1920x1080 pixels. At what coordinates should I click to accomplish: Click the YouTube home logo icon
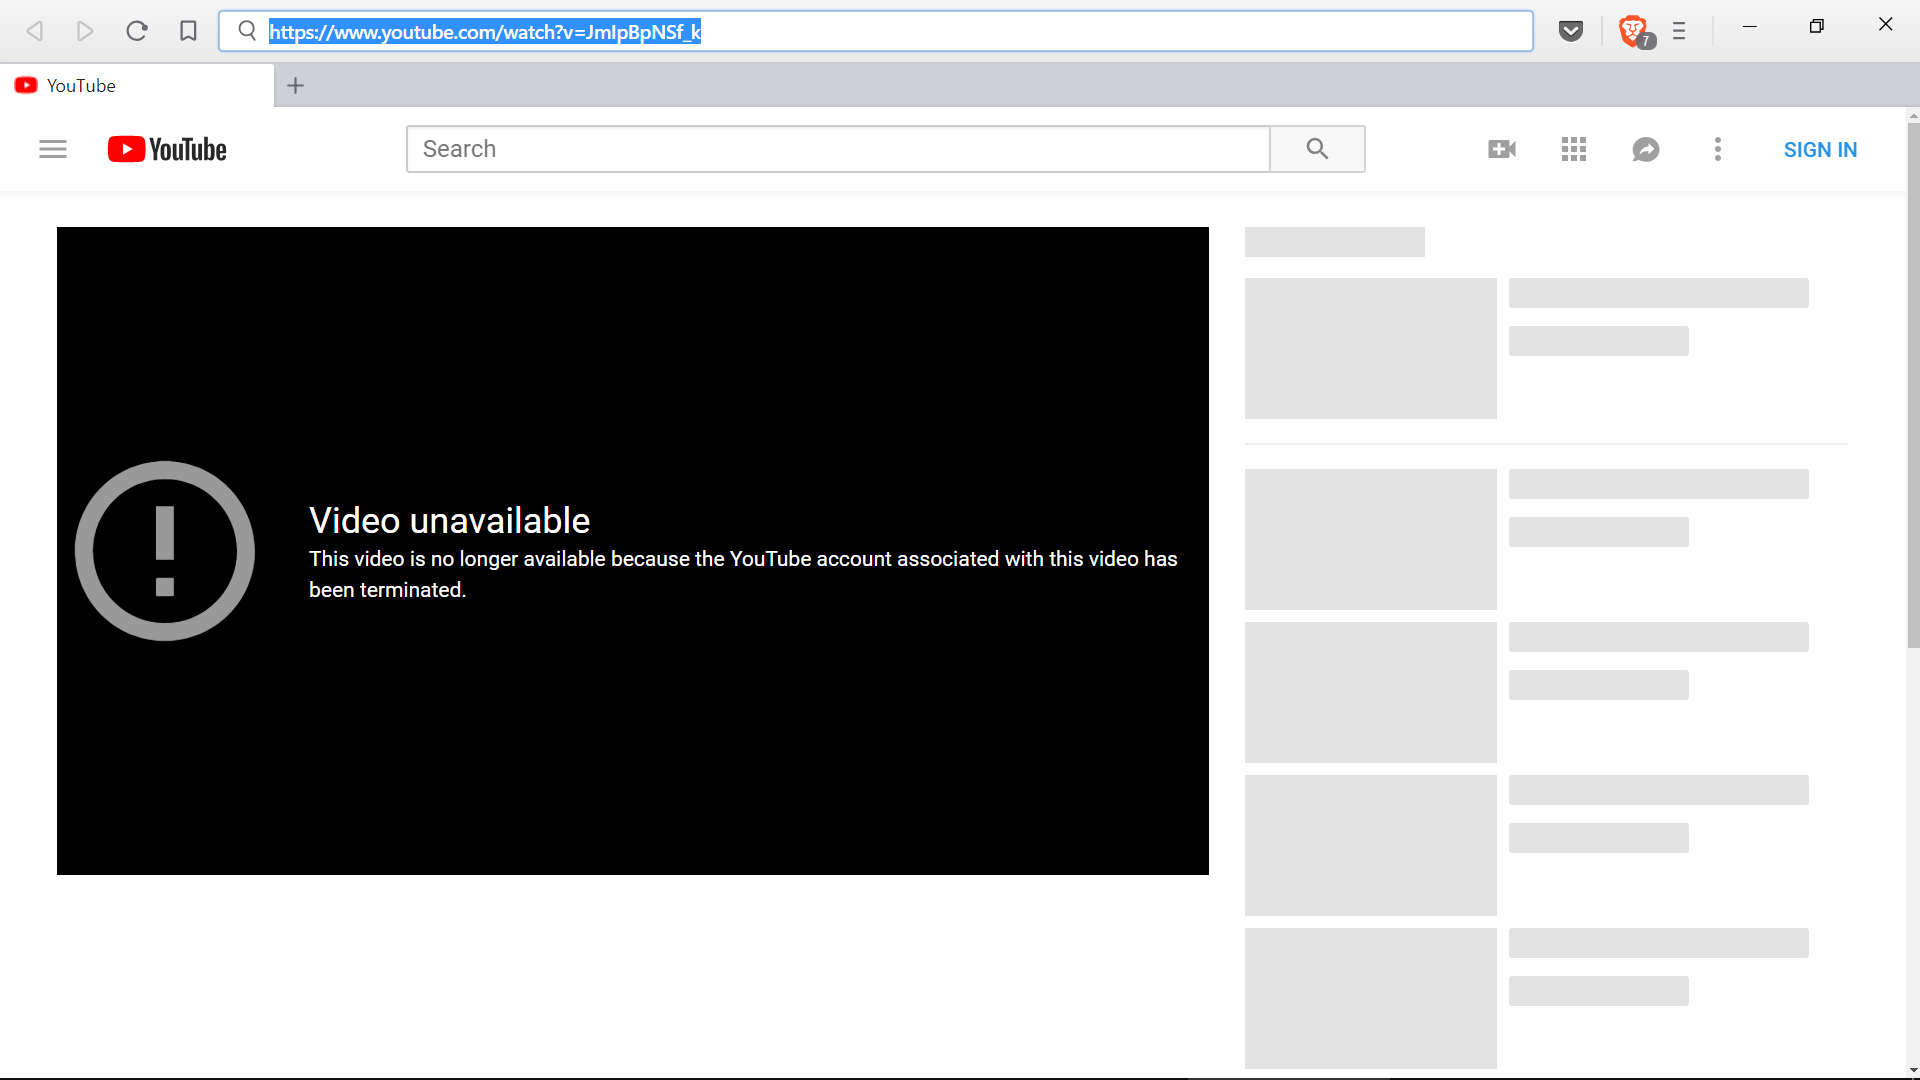point(166,149)
